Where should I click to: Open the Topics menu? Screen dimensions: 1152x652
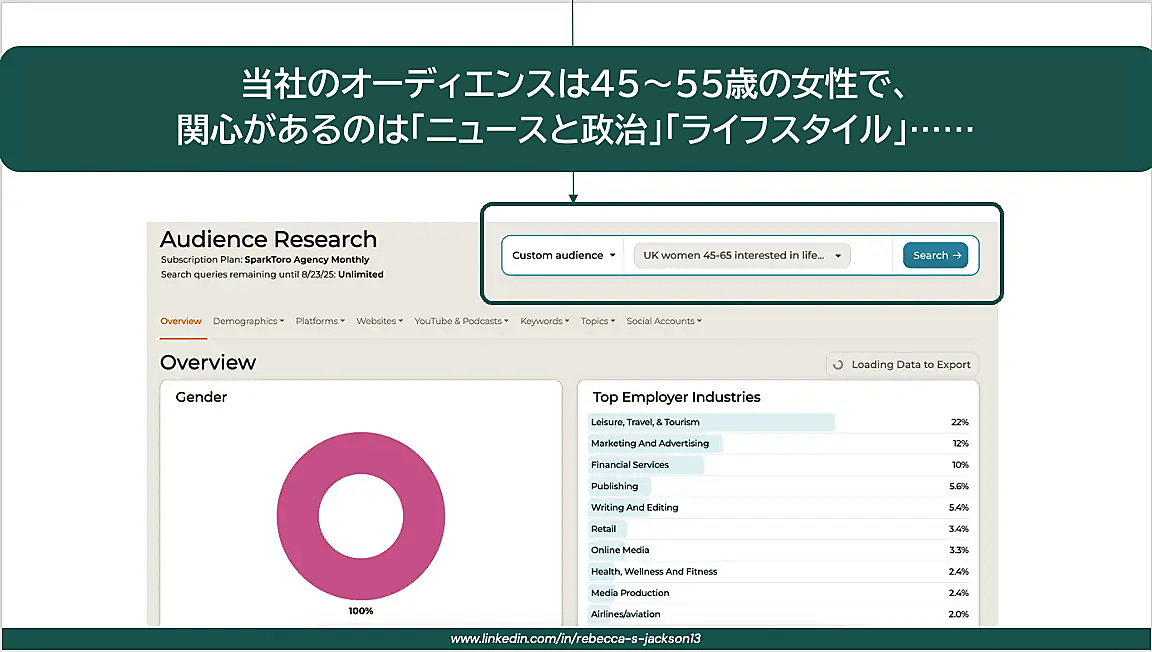click(597, 321)
